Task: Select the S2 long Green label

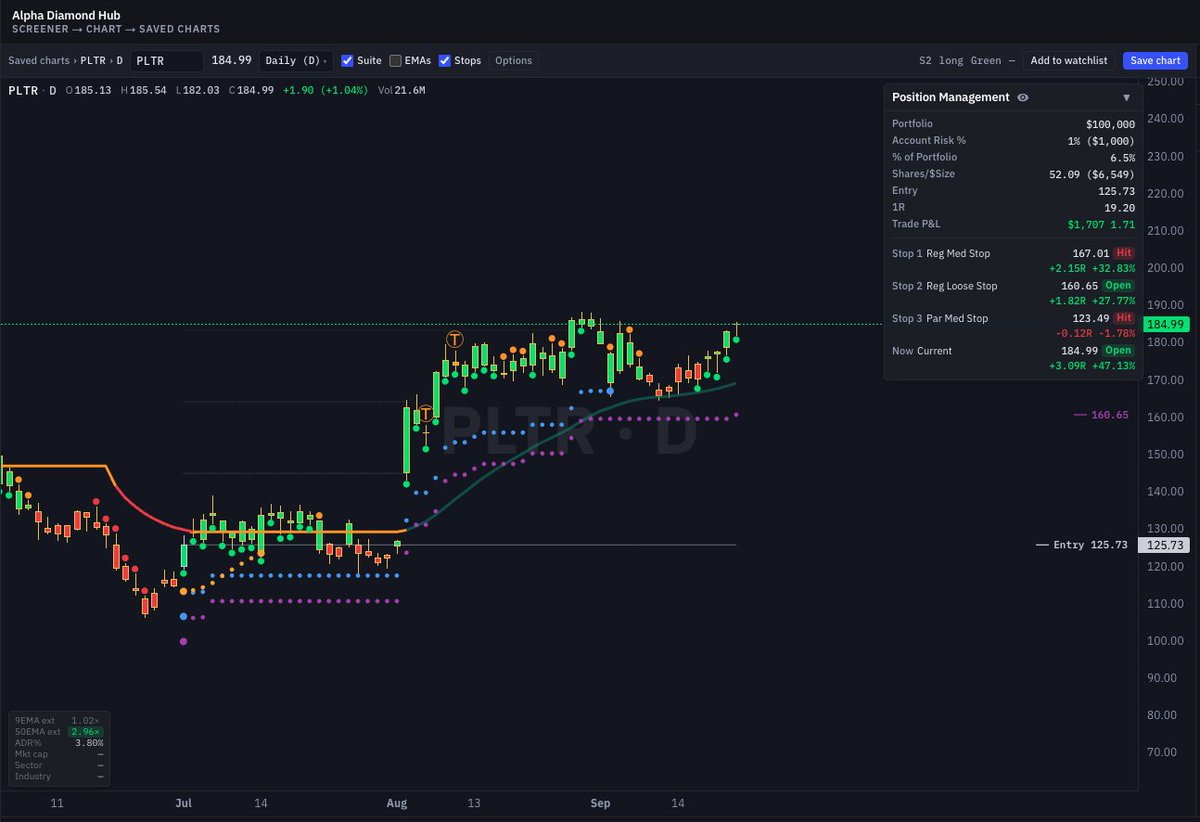Action: click(960, 60)
